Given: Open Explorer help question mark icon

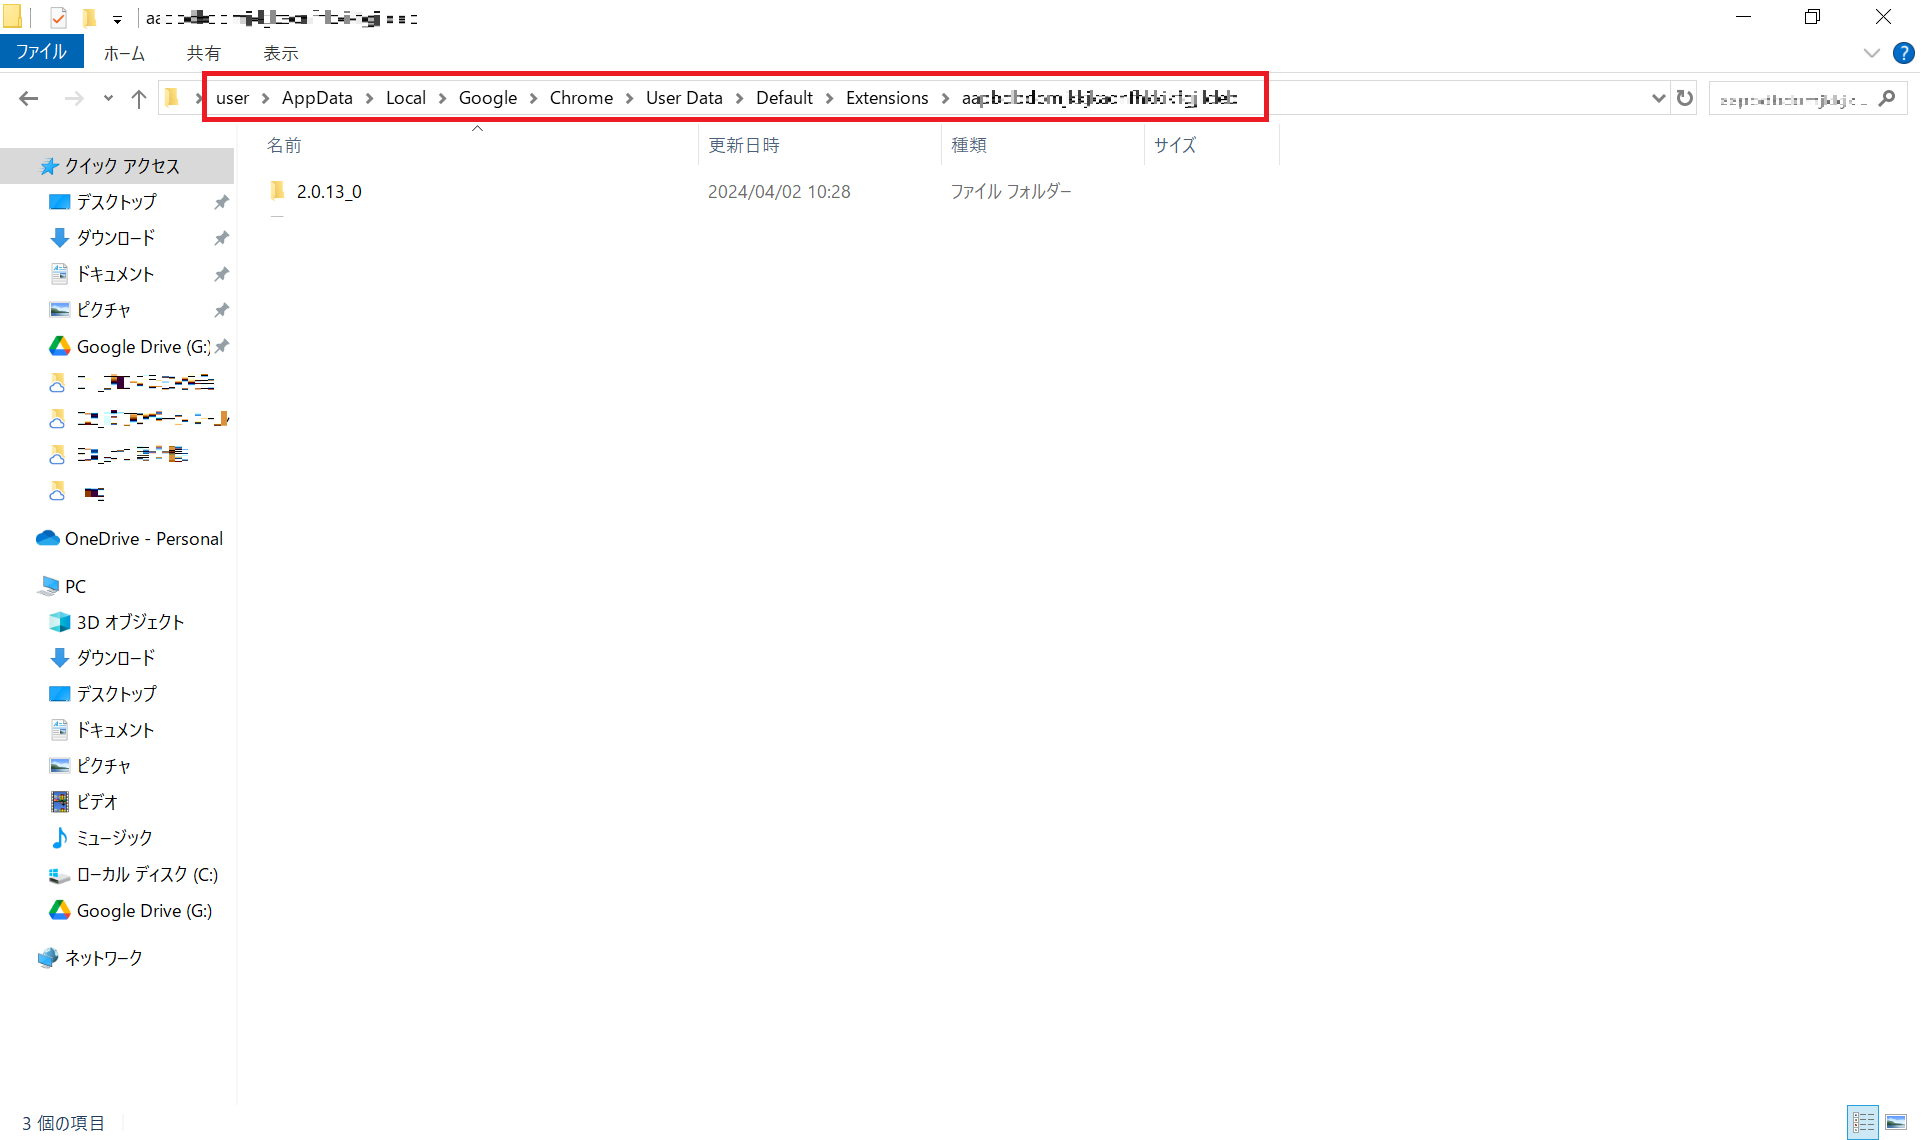Looking at the screenshot, I should (1903, 54).
